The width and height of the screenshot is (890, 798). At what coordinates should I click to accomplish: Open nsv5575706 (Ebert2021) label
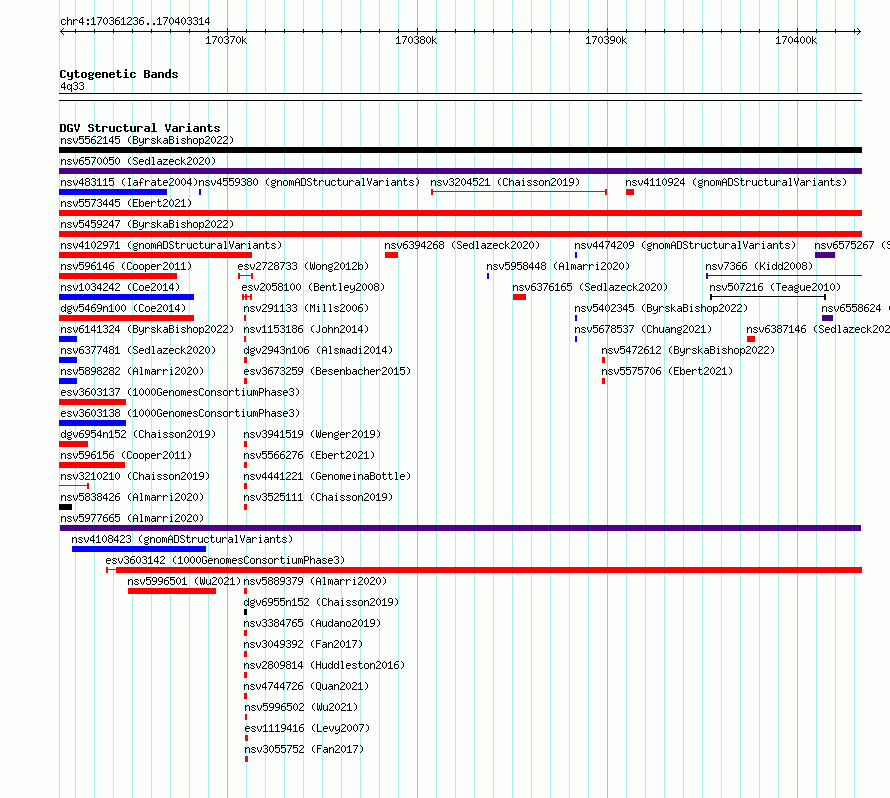pyautogui.click(x=668, y=371)
